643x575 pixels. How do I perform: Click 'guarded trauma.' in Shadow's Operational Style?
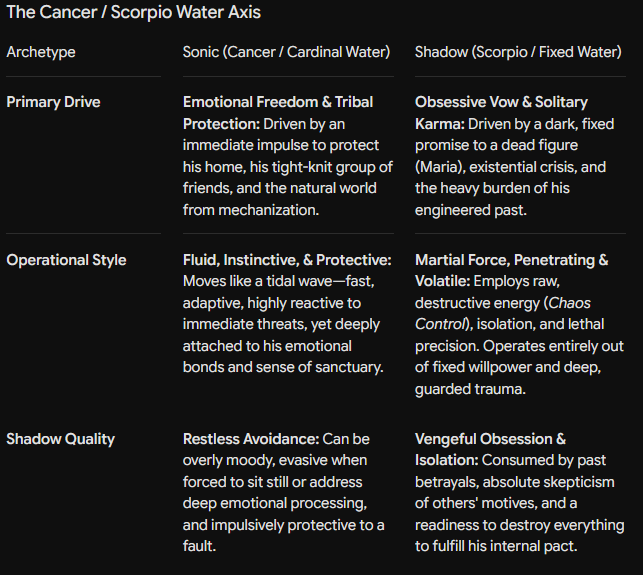pyautogui.click(x=470, y=389)
